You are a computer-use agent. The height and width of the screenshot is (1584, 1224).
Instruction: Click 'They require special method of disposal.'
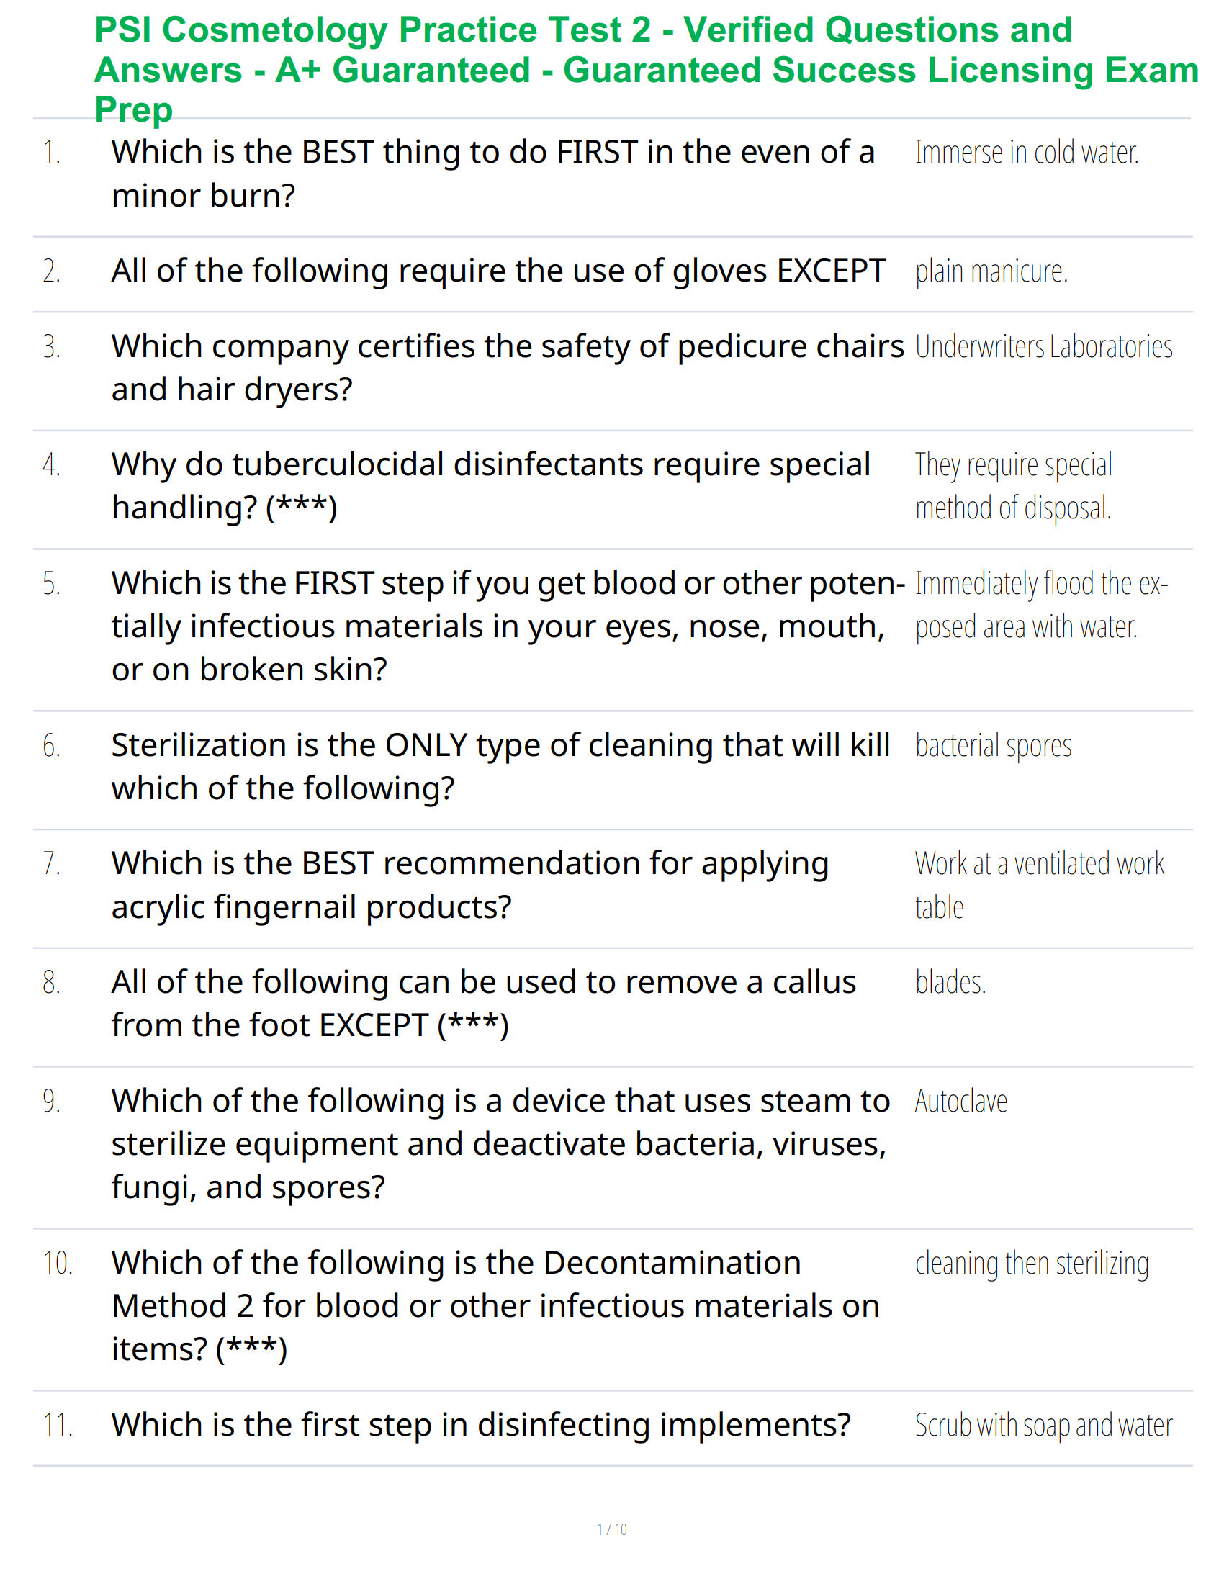[1013, 486]
